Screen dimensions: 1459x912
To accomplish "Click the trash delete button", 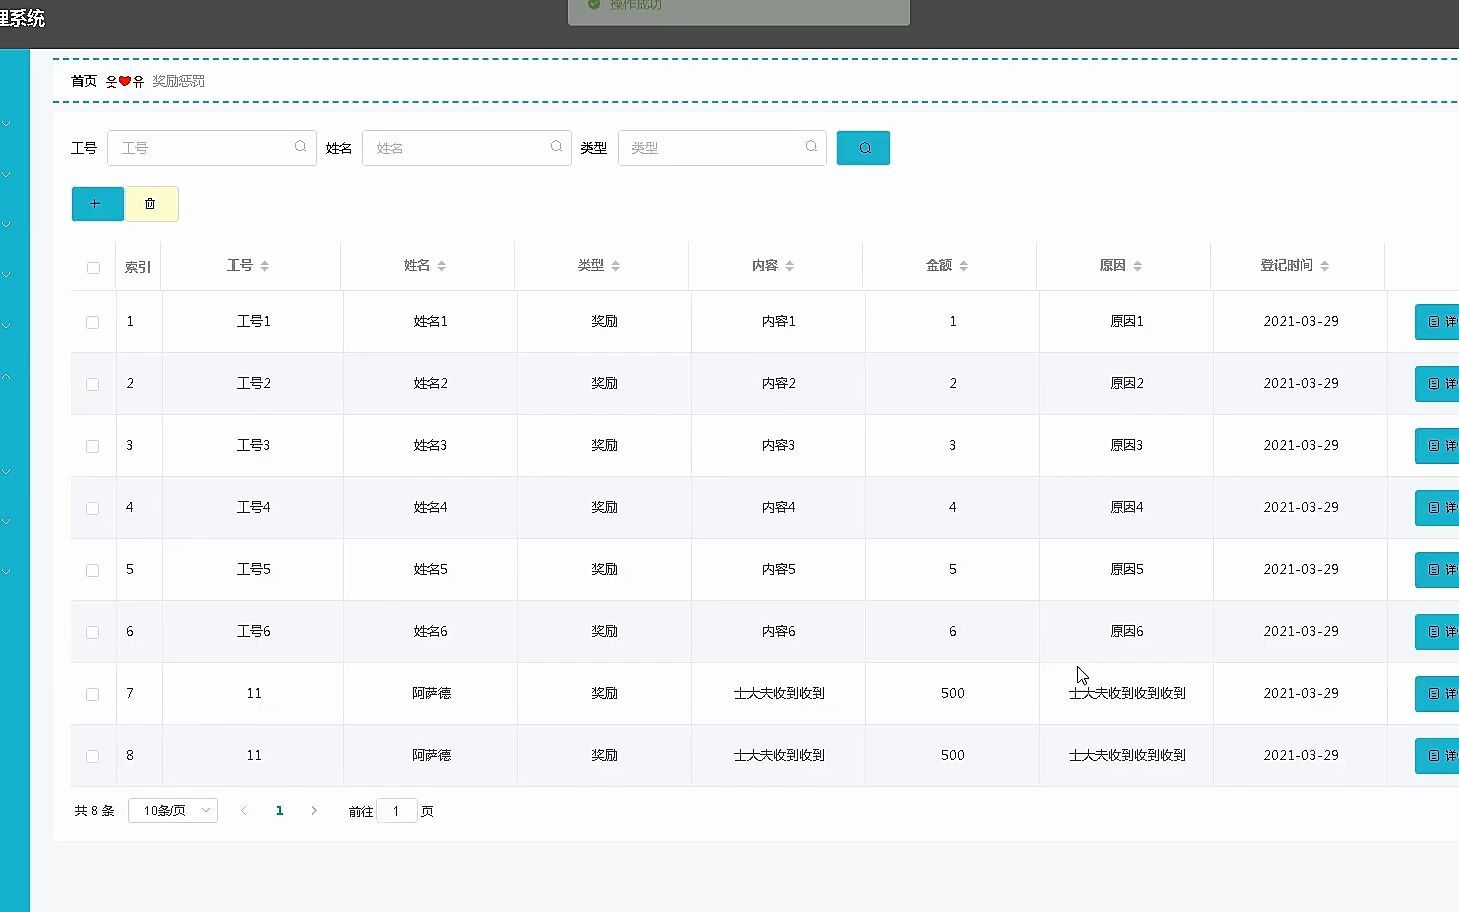I will point(151,204).
